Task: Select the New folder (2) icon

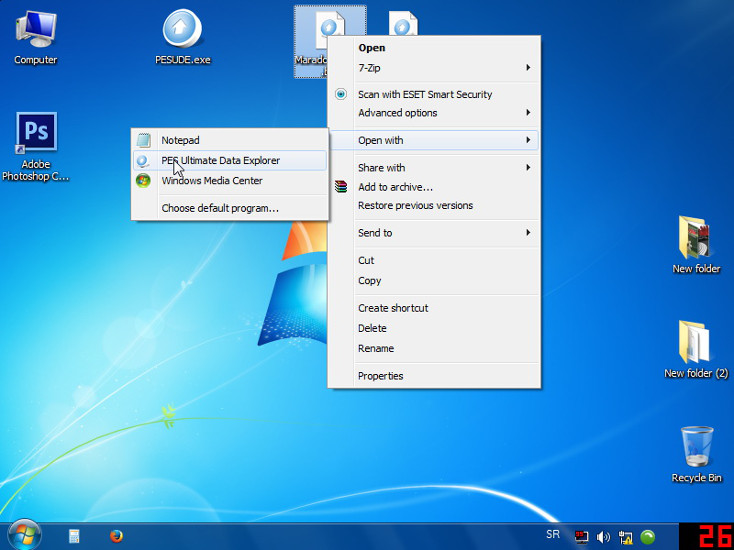Action: pos(696,349)
